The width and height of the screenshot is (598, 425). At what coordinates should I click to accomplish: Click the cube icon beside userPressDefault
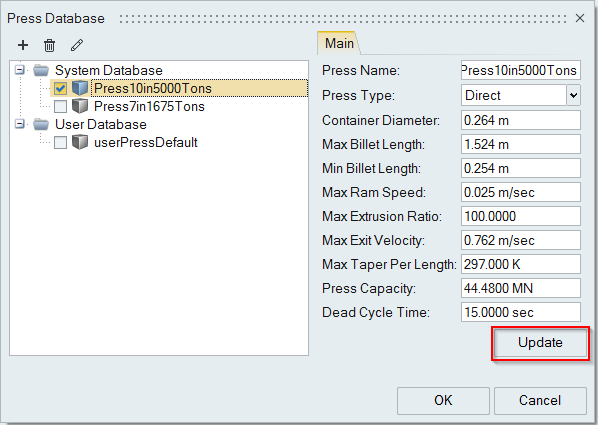point(80,142)
